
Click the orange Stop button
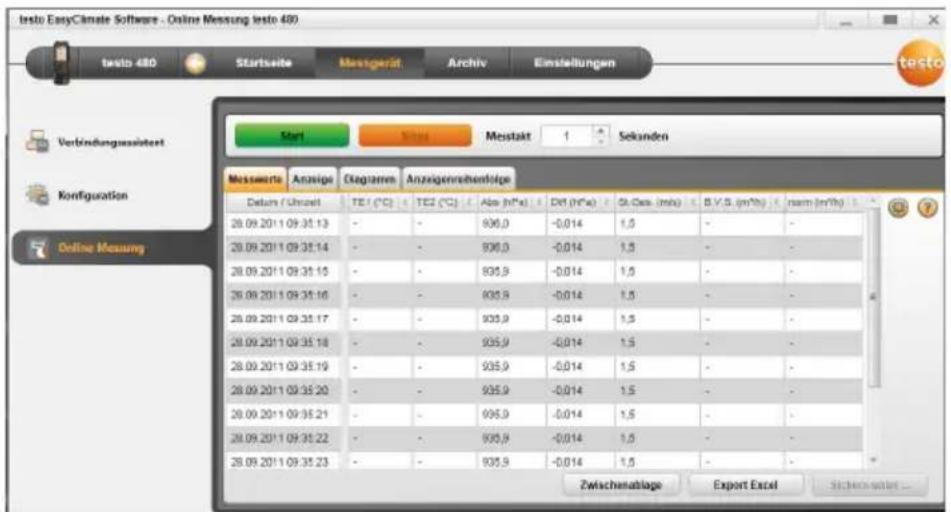[415, 136]
